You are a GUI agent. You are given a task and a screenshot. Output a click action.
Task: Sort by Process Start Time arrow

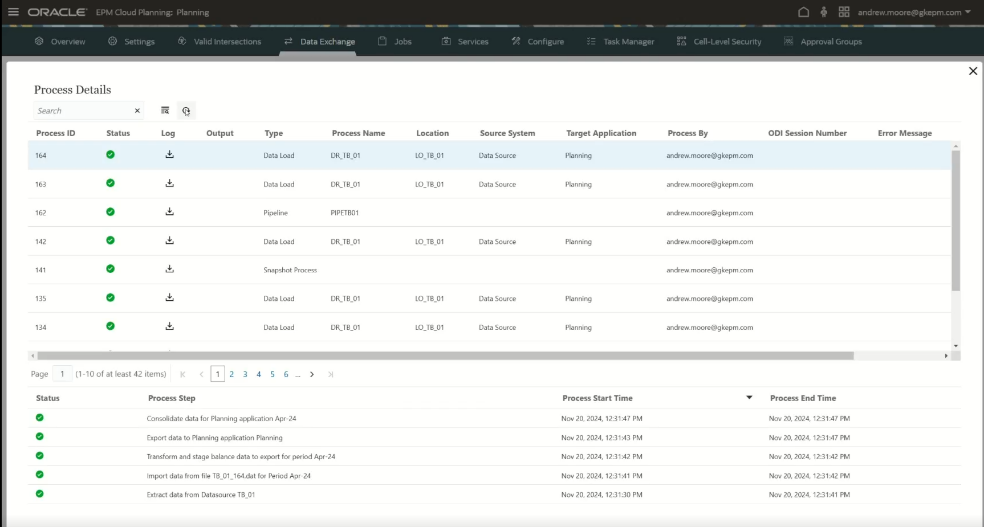click(x=750, y=398)
